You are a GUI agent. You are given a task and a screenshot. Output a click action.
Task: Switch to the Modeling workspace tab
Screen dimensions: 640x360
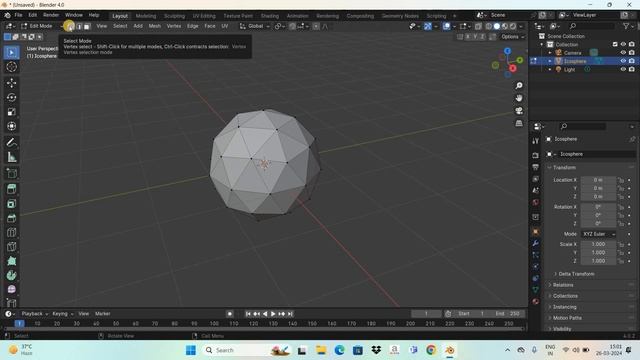pyautogui.click(x=146, y=16)
